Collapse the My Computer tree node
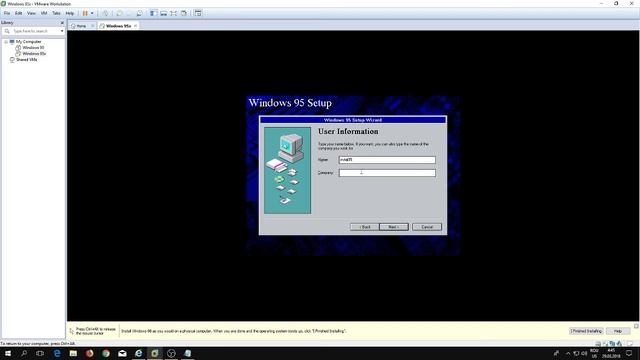The width and height of the screenshot is (640, 360). pos(6,42)
